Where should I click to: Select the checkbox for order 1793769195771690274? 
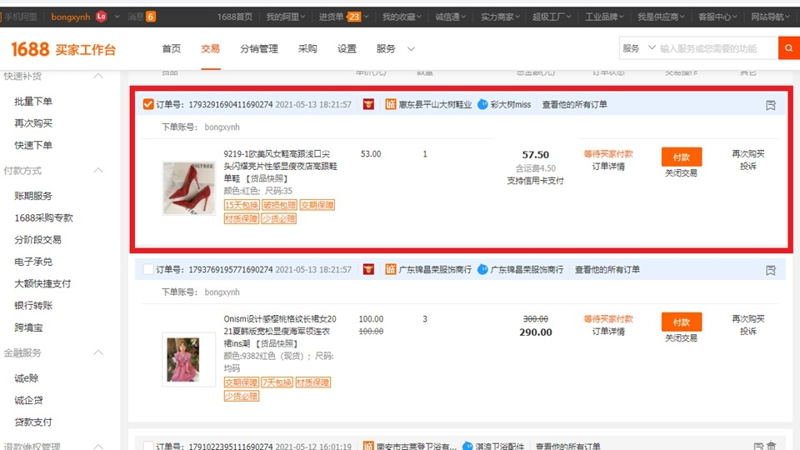tap(148, 270)
